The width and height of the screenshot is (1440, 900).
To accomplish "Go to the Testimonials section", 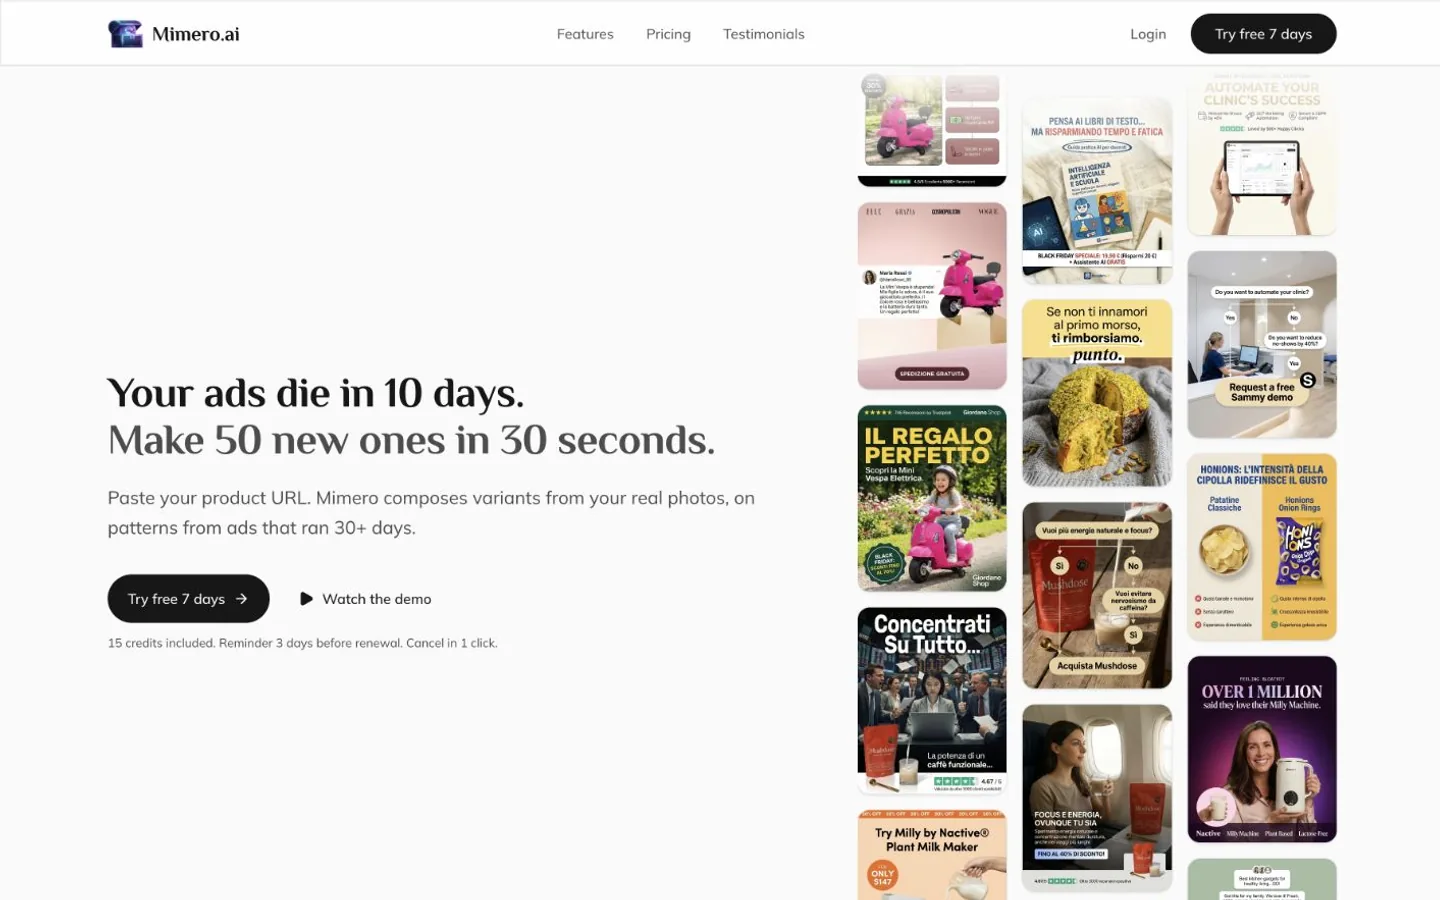I will [x=764, y=34].
